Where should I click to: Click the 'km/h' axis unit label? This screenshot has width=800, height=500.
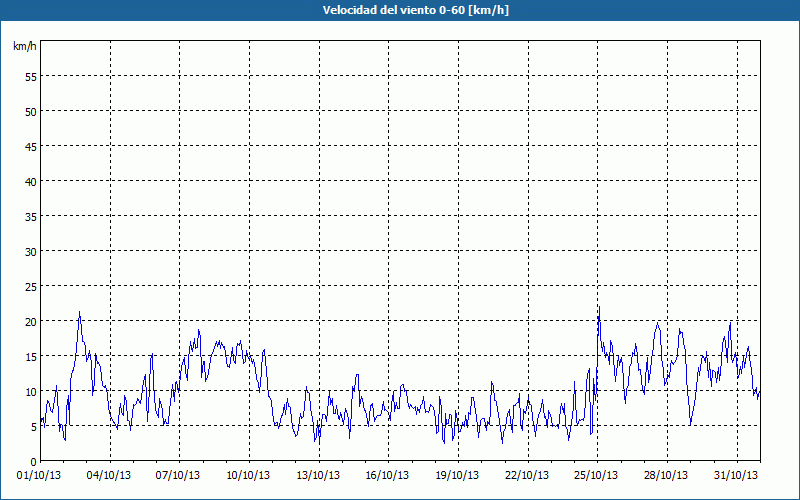pos(24,46)
